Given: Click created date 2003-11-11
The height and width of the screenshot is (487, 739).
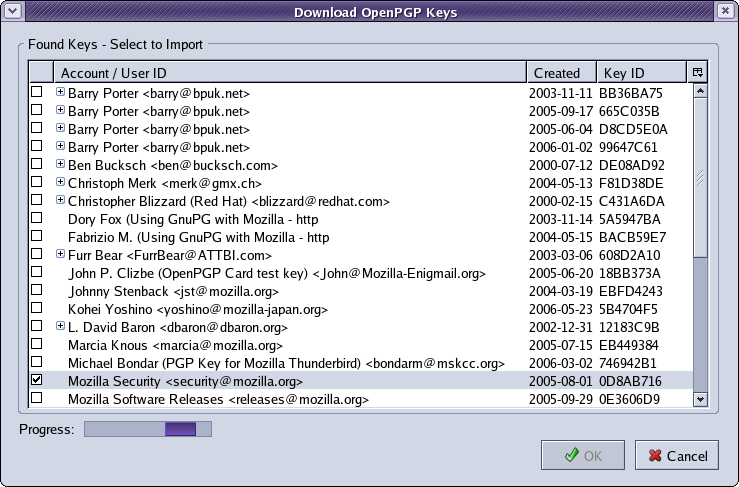Looking at the screenshot, I should pos(560,93).
